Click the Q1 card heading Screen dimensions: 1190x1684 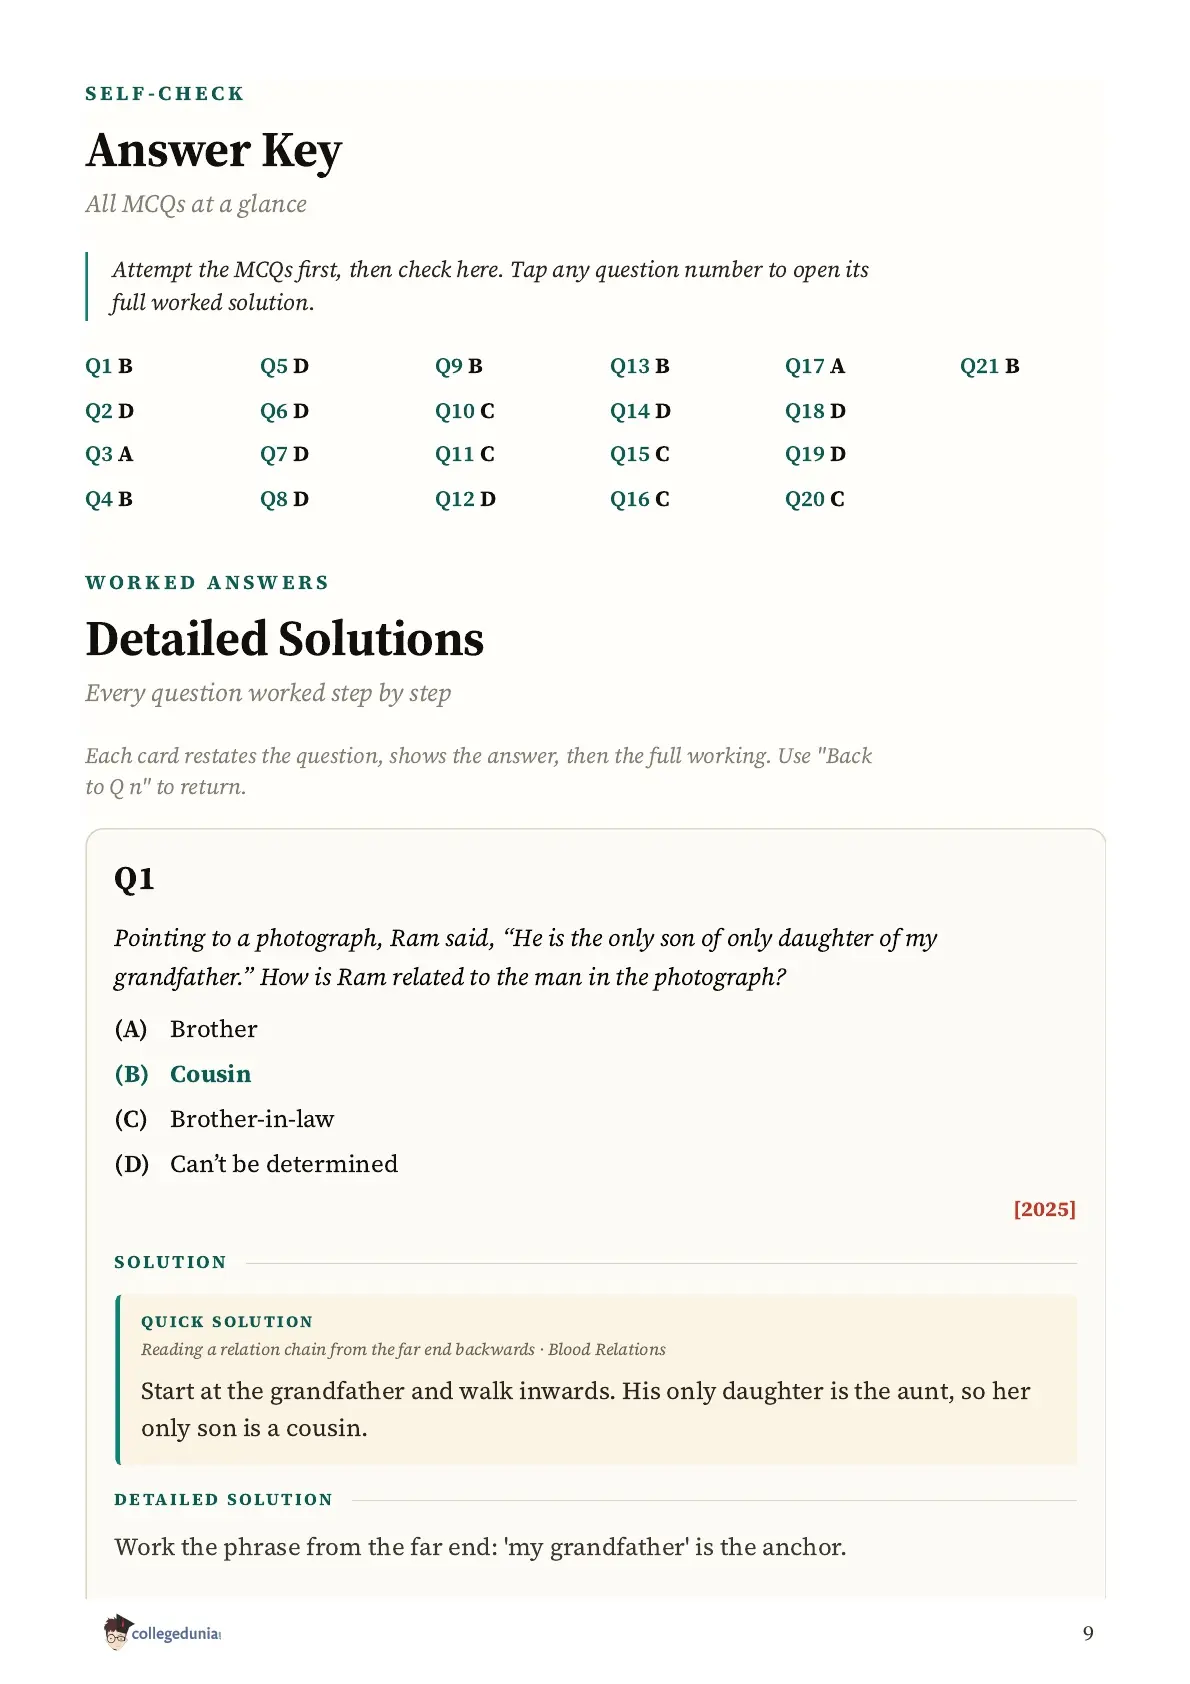[x=134, y=879]
